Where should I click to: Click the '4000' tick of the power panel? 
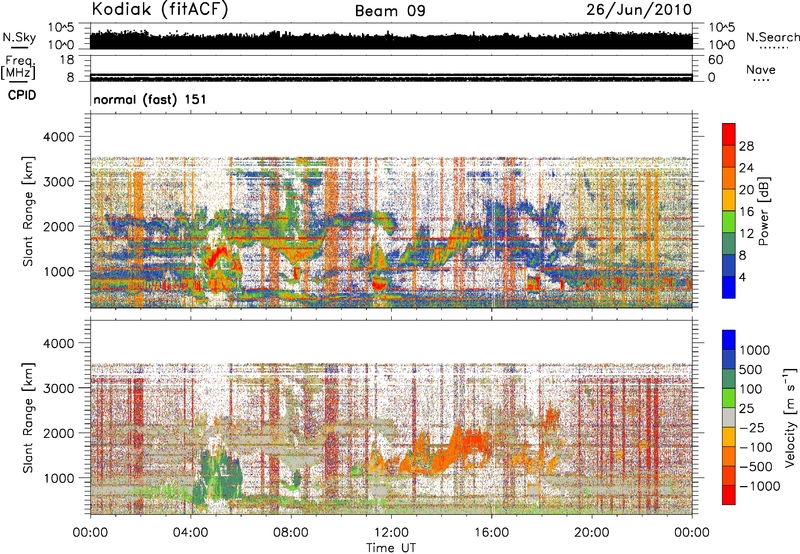[59, 137]
